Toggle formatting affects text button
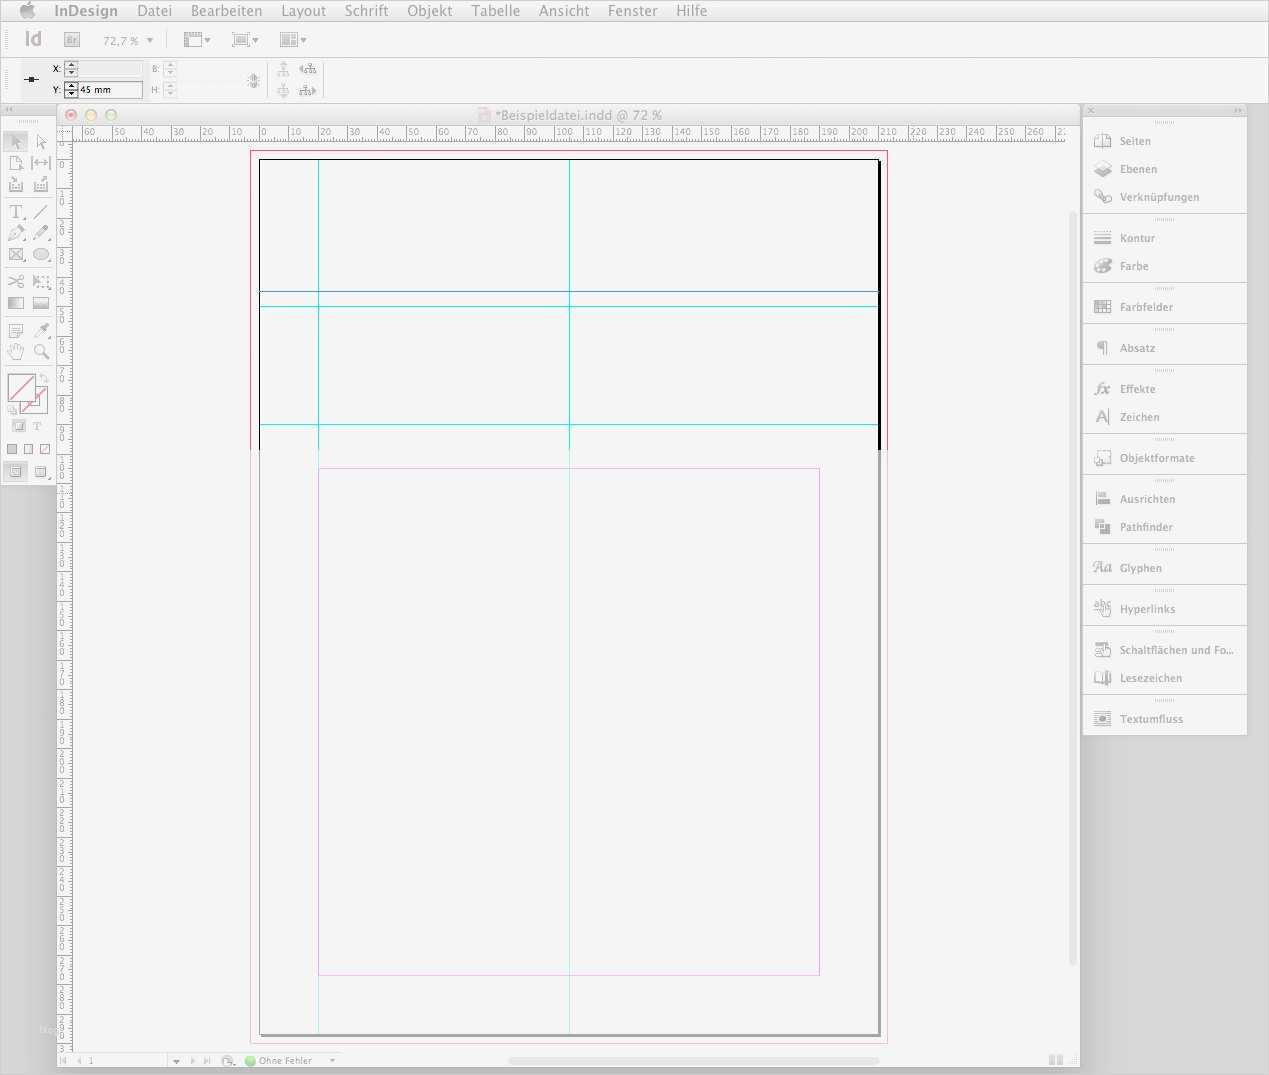Screen dimensions: 1269x1075 (x=37, y=426)
